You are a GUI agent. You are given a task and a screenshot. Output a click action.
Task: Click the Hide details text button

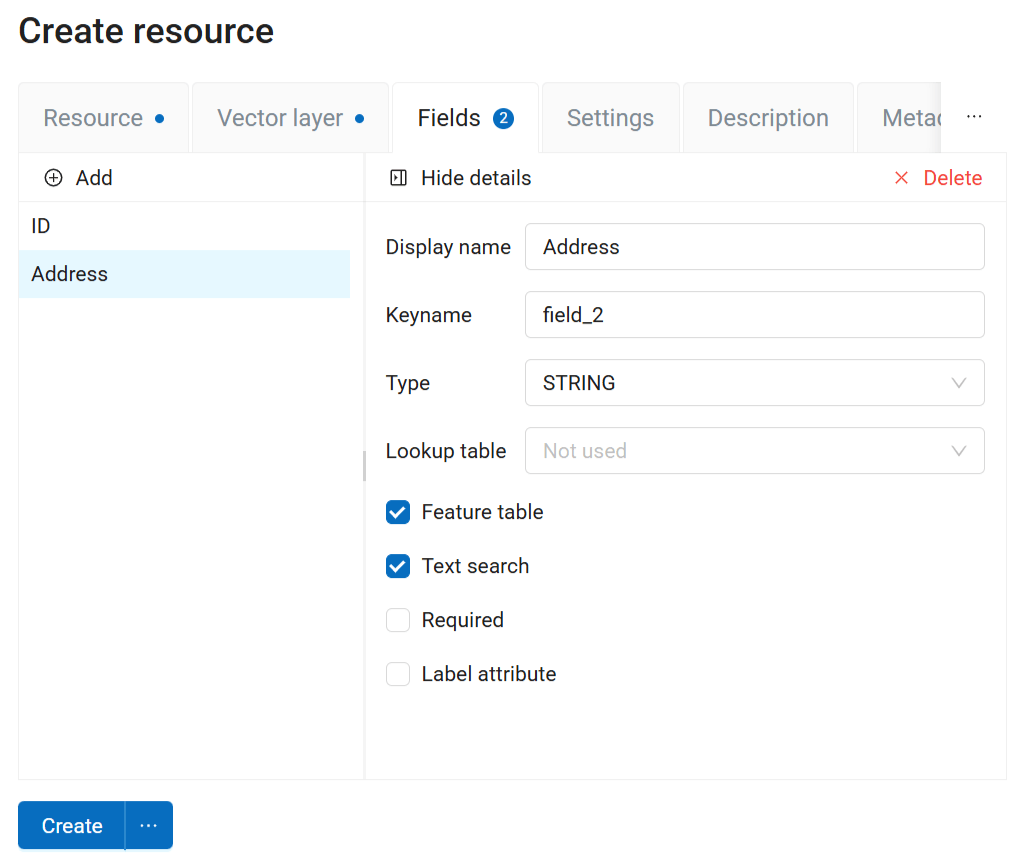coord(476,178)
